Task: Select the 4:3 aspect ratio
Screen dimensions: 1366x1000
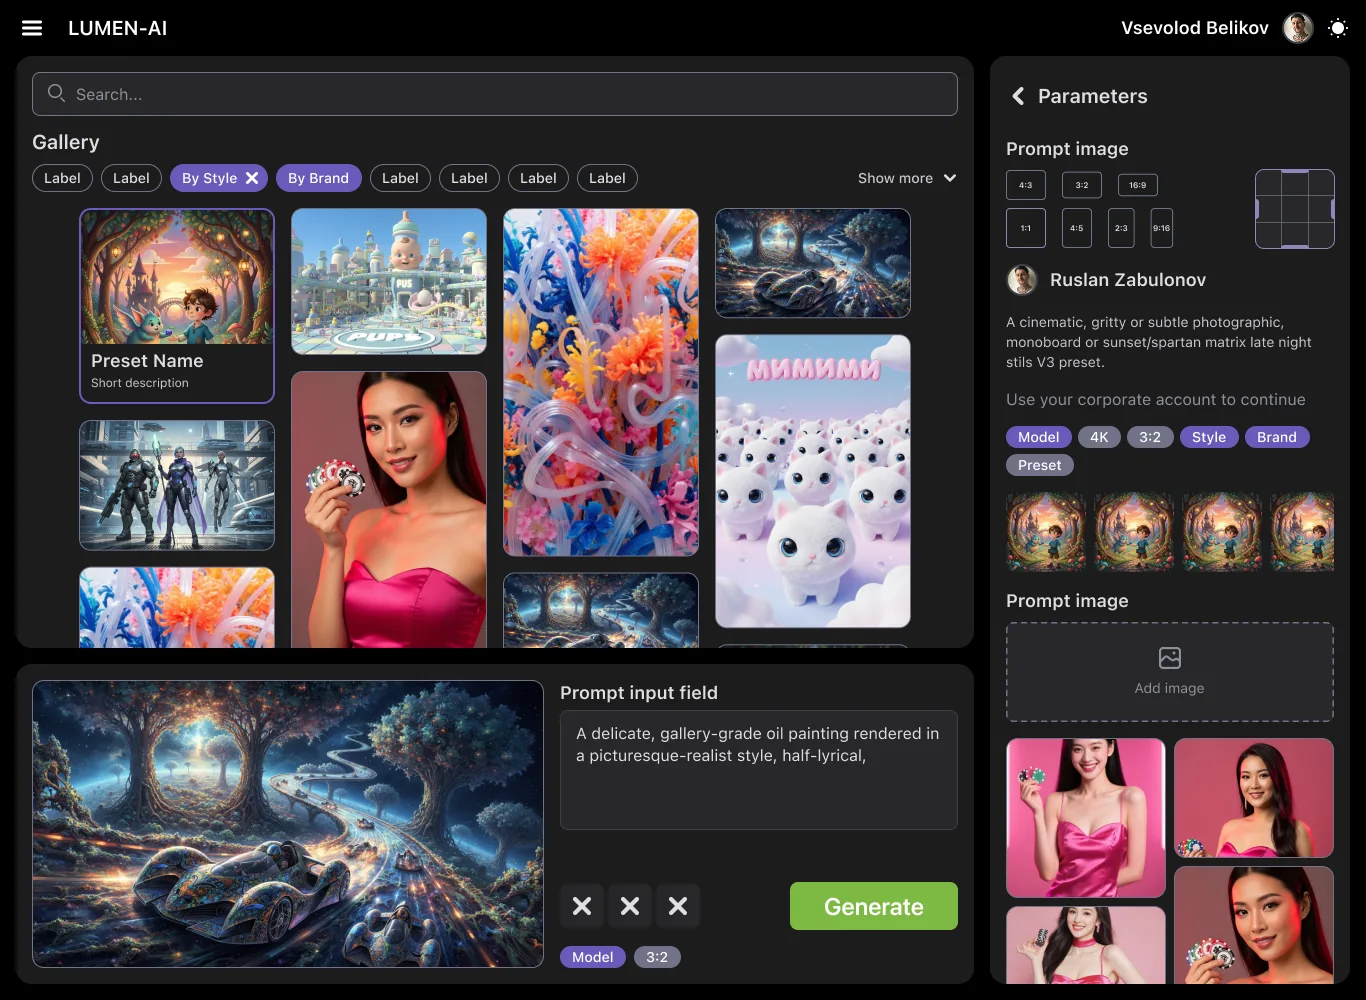Action: click(x=1026, y=185)
